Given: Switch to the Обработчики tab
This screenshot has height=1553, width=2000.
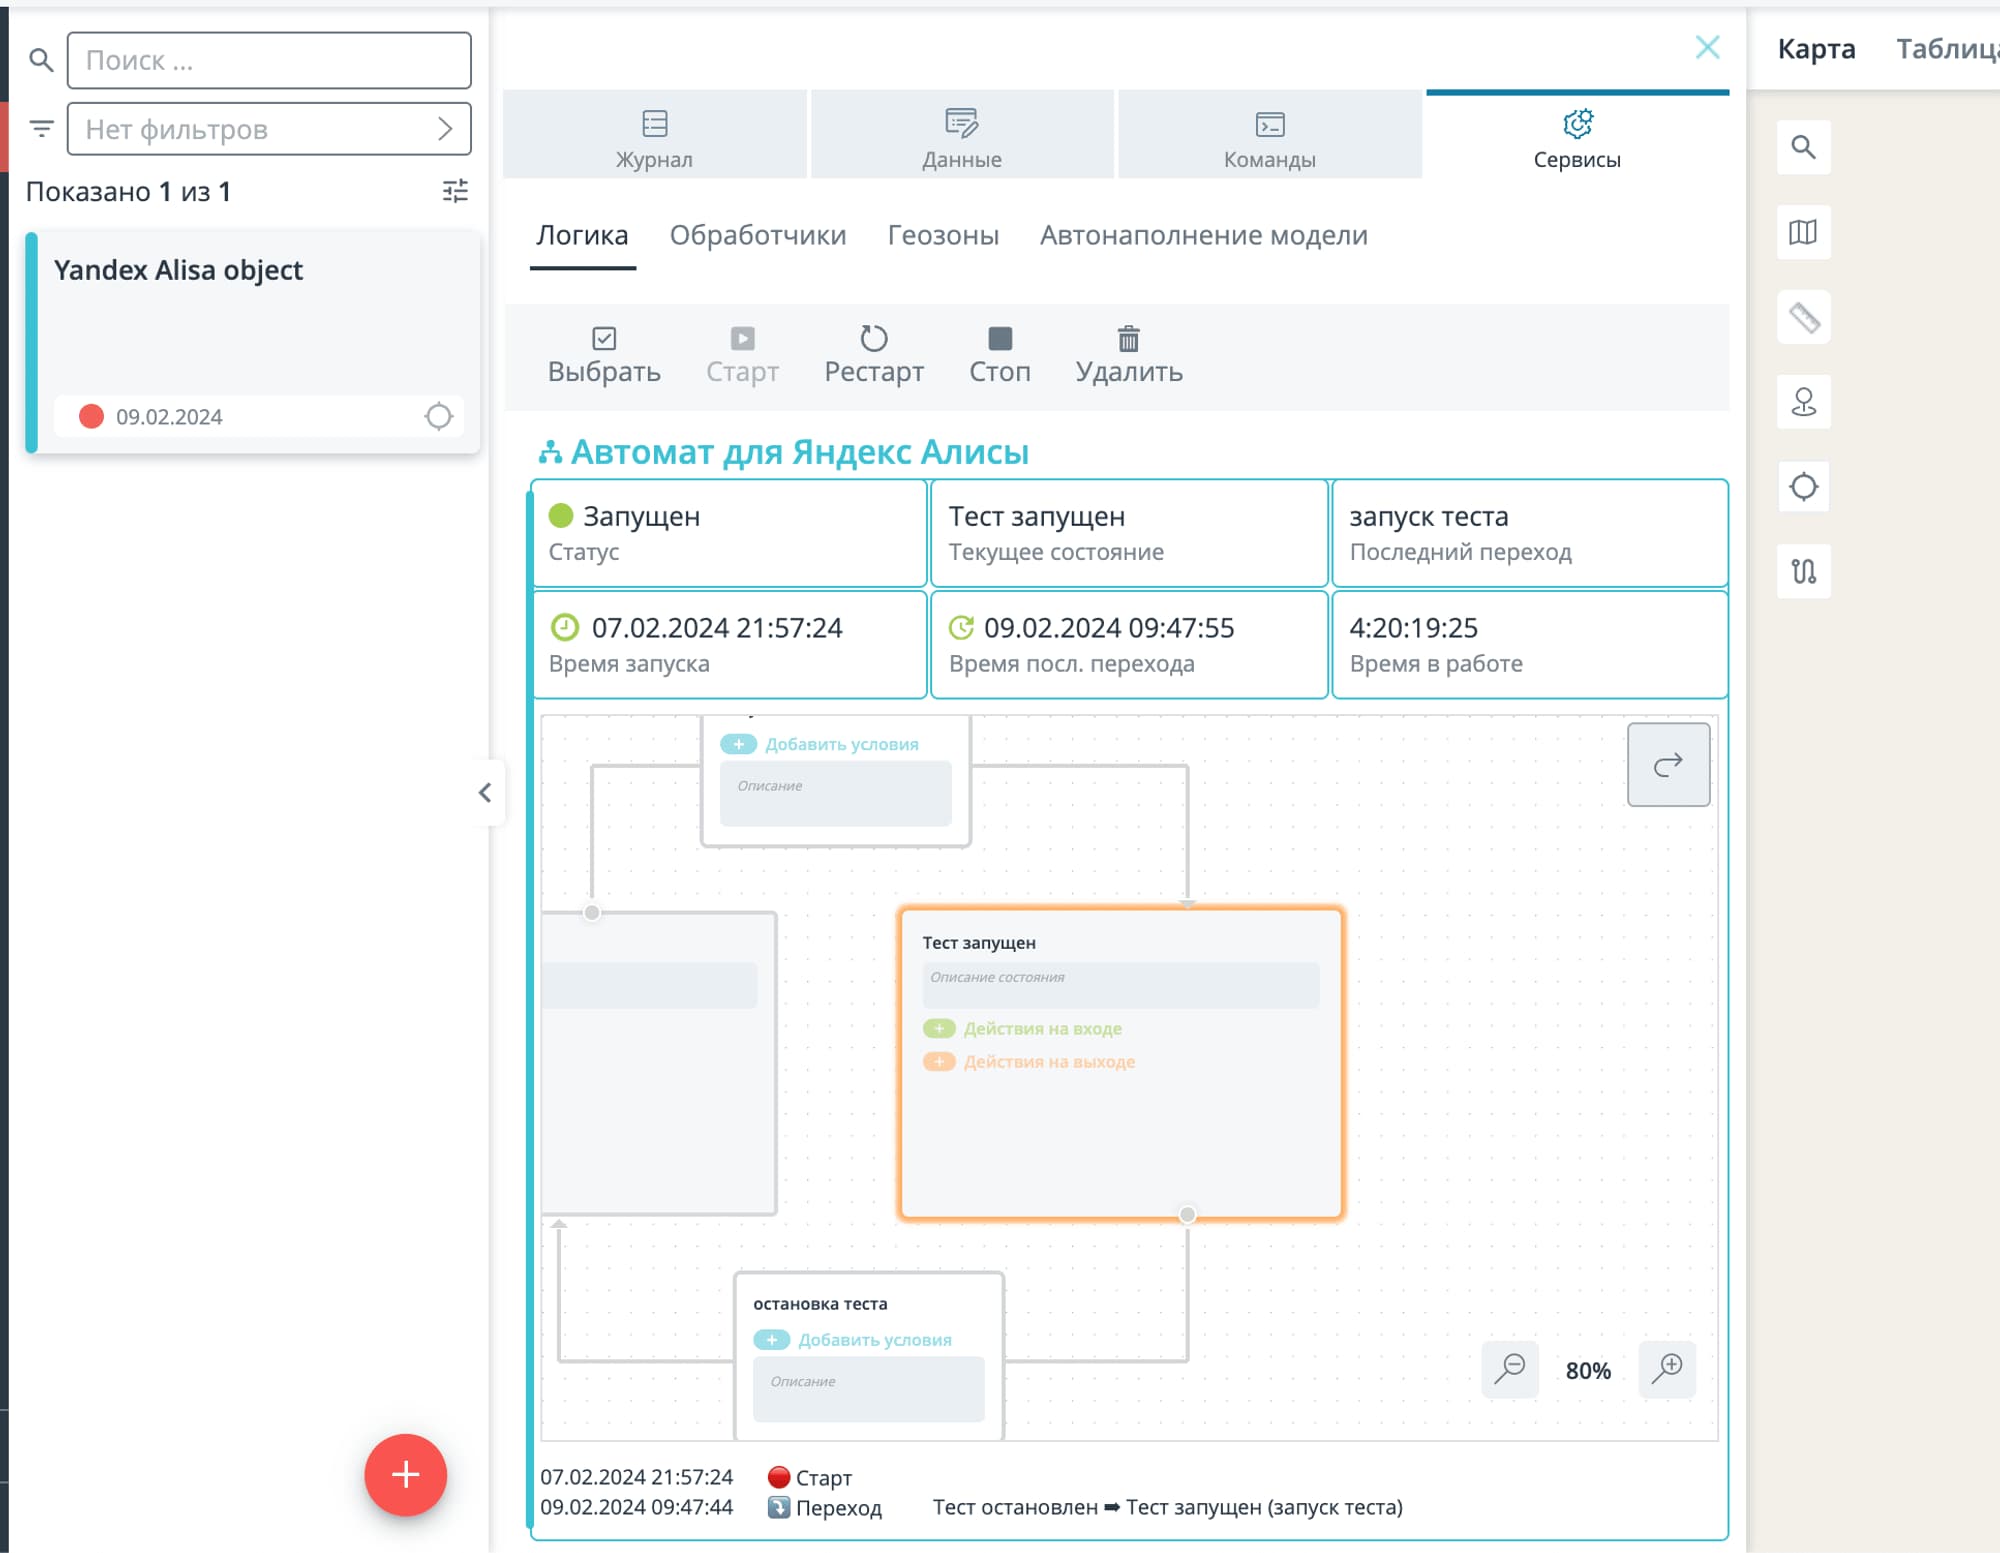Looking at the screenshot, I should [757, 235].
